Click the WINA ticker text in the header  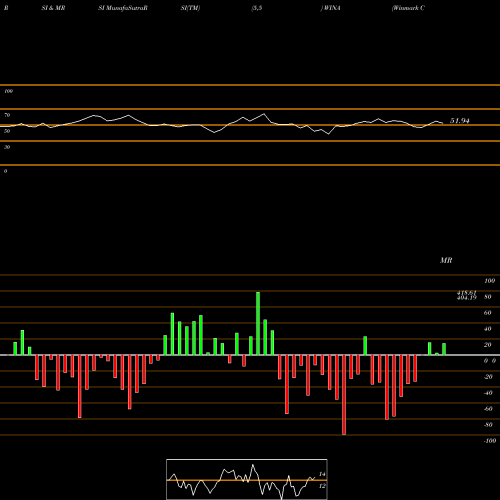(330, 8)
